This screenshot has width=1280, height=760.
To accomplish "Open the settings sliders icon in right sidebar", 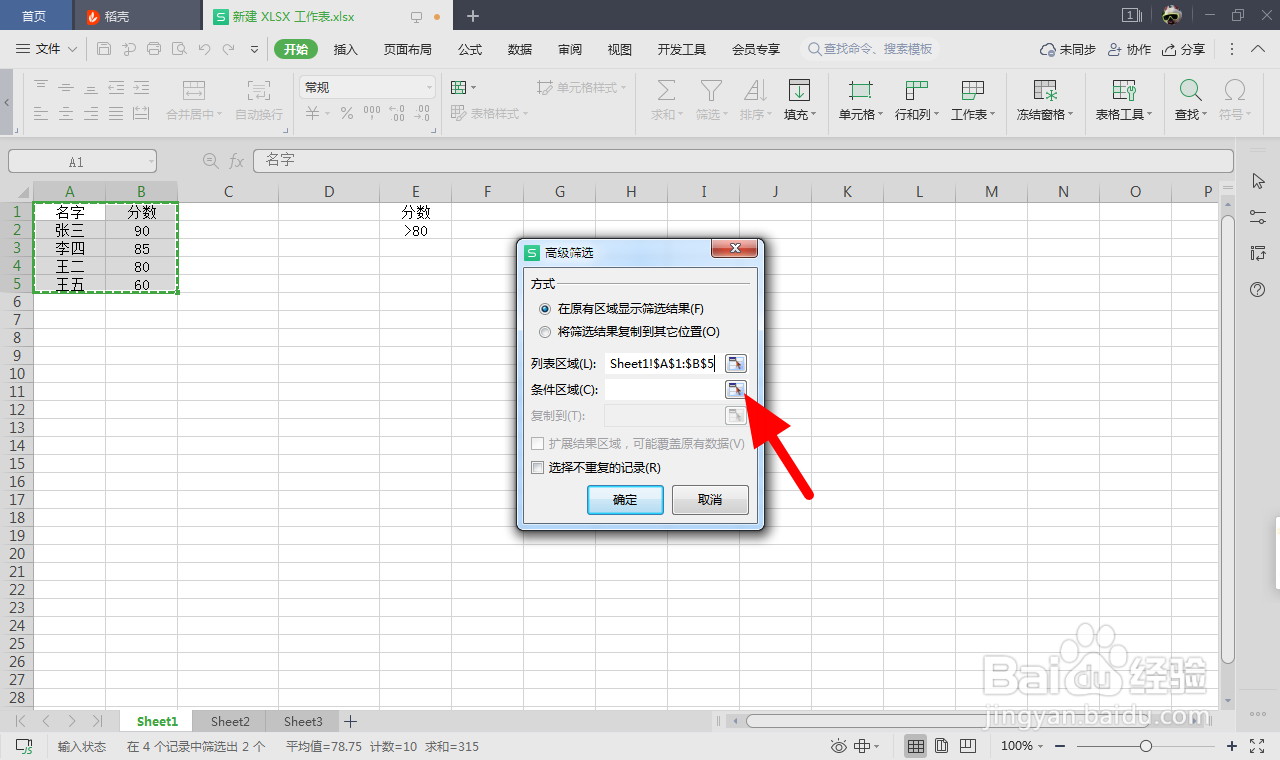I will point(1259,217).
